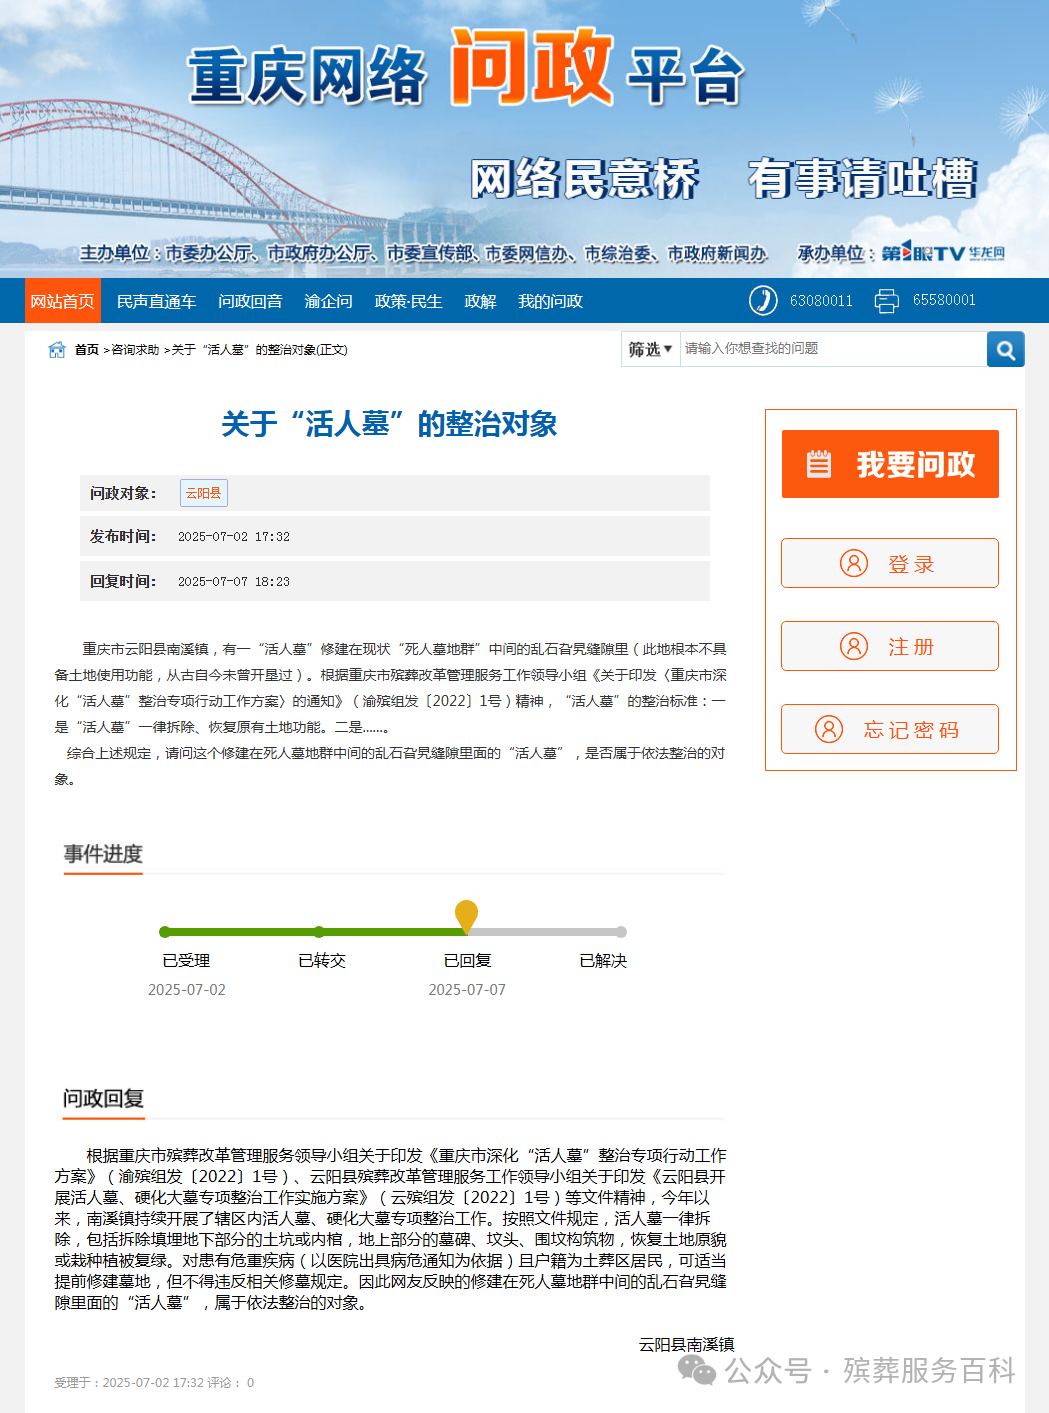The width and height of the screenshot is (1049, 1413).
Task: Click the magnifier search icon
Action: [1005, 349]
